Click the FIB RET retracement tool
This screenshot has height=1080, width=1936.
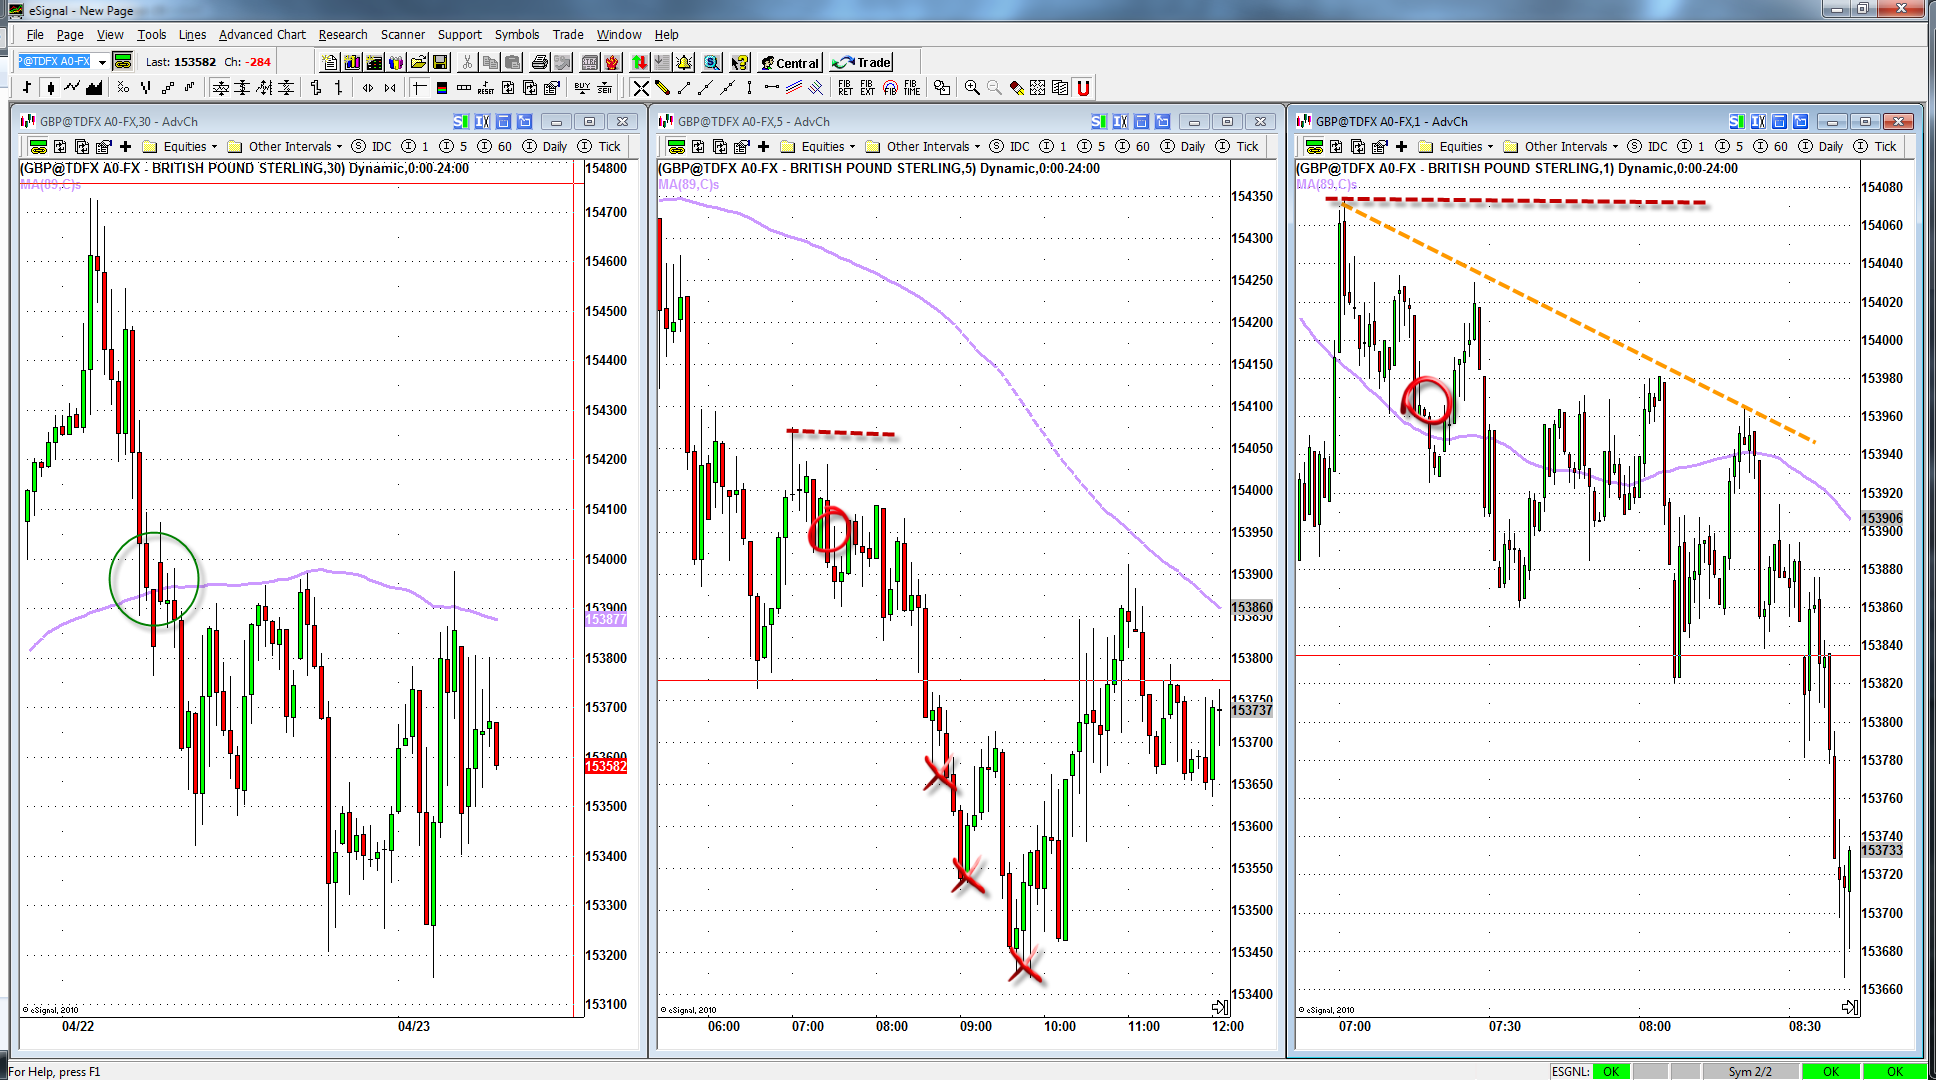pyautogui.click(x=846, y=88)
